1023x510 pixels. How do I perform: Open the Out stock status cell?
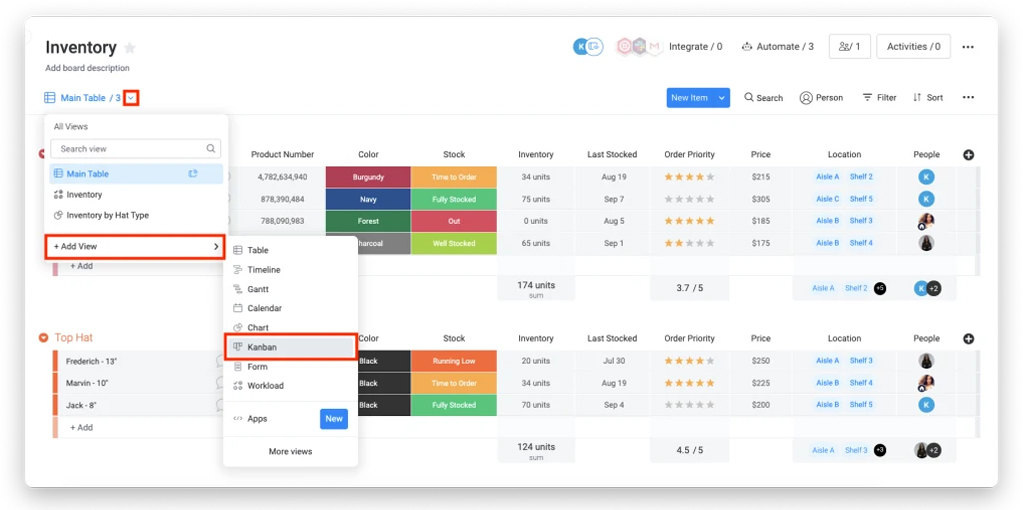coord(454,221)
